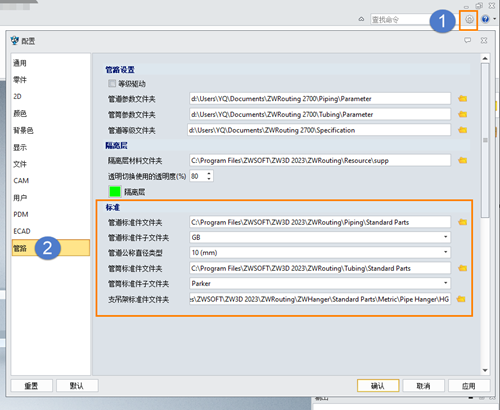500x410 pixels.
Task: Enable the 等级驱动 checkbox
Action: click(x=112, y=83)
